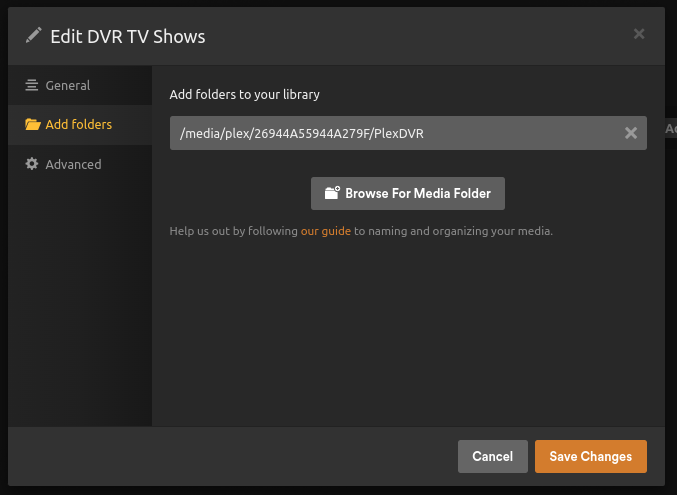Image resolution: width=677 pixels, height=495 pixels.
Task: Click the open folder icon beside Add folders
Action: pyautogui.click(x=32, y=124)
